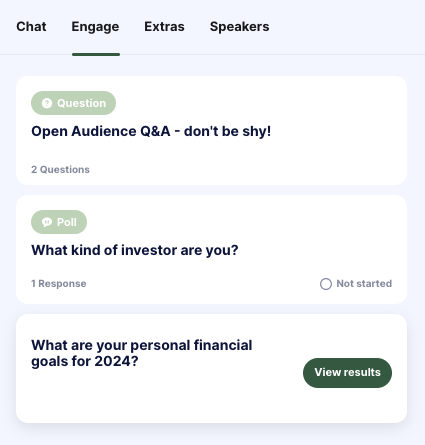Click the question mark icon in Question badge
Screen dimensions: 425x445
(47, 103)
